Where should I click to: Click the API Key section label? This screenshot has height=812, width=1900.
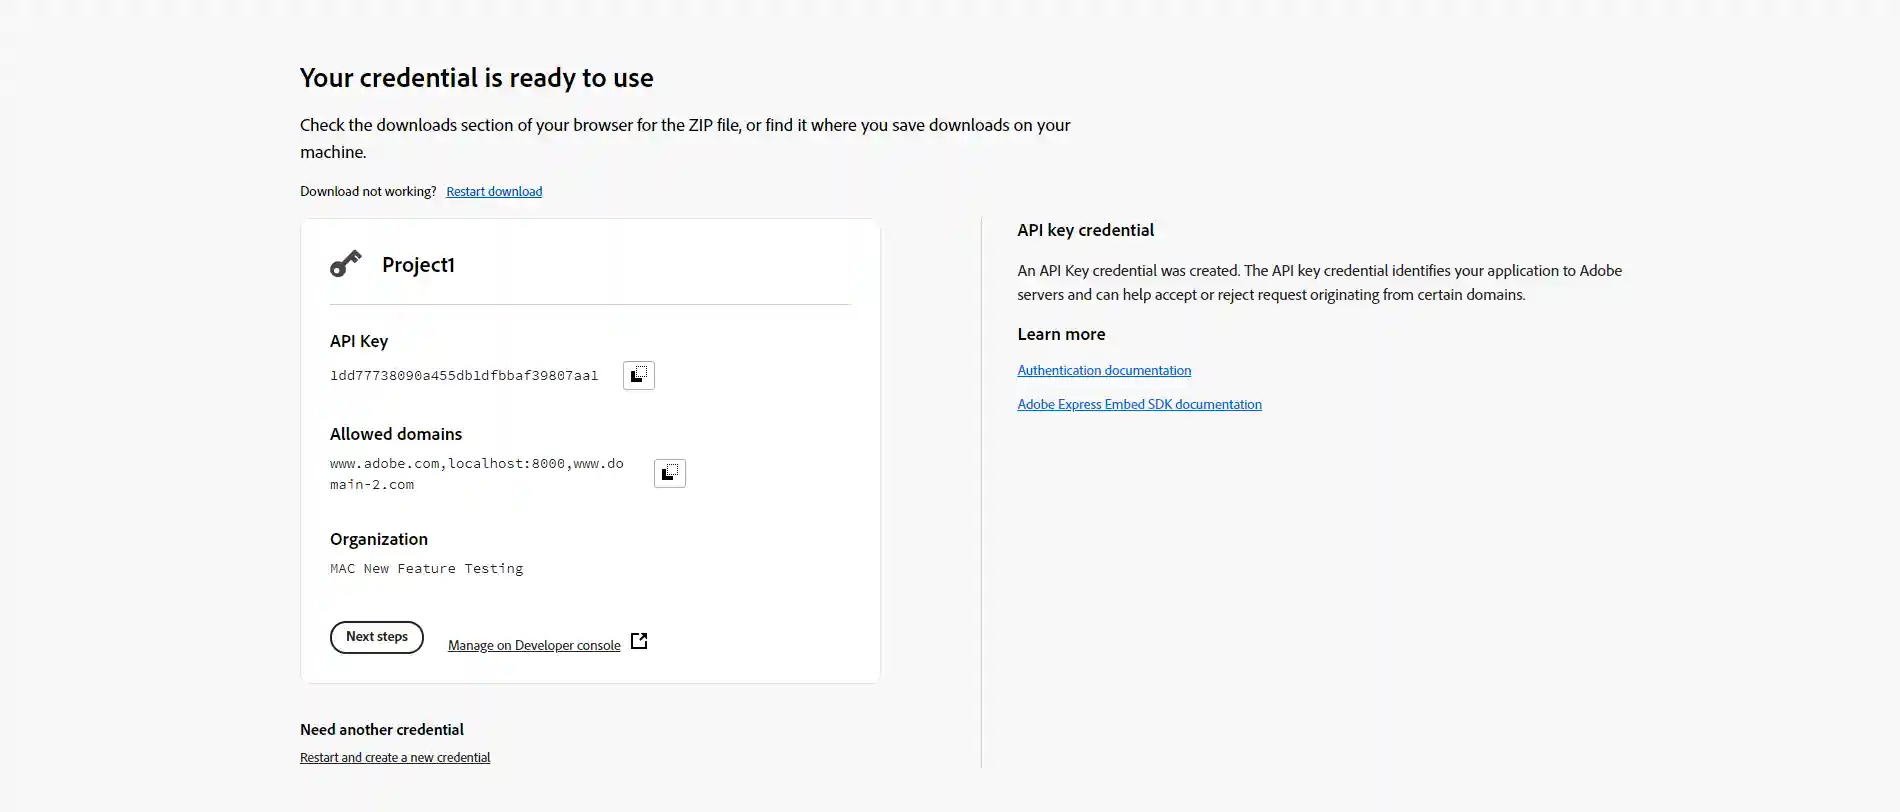point(359,341)
